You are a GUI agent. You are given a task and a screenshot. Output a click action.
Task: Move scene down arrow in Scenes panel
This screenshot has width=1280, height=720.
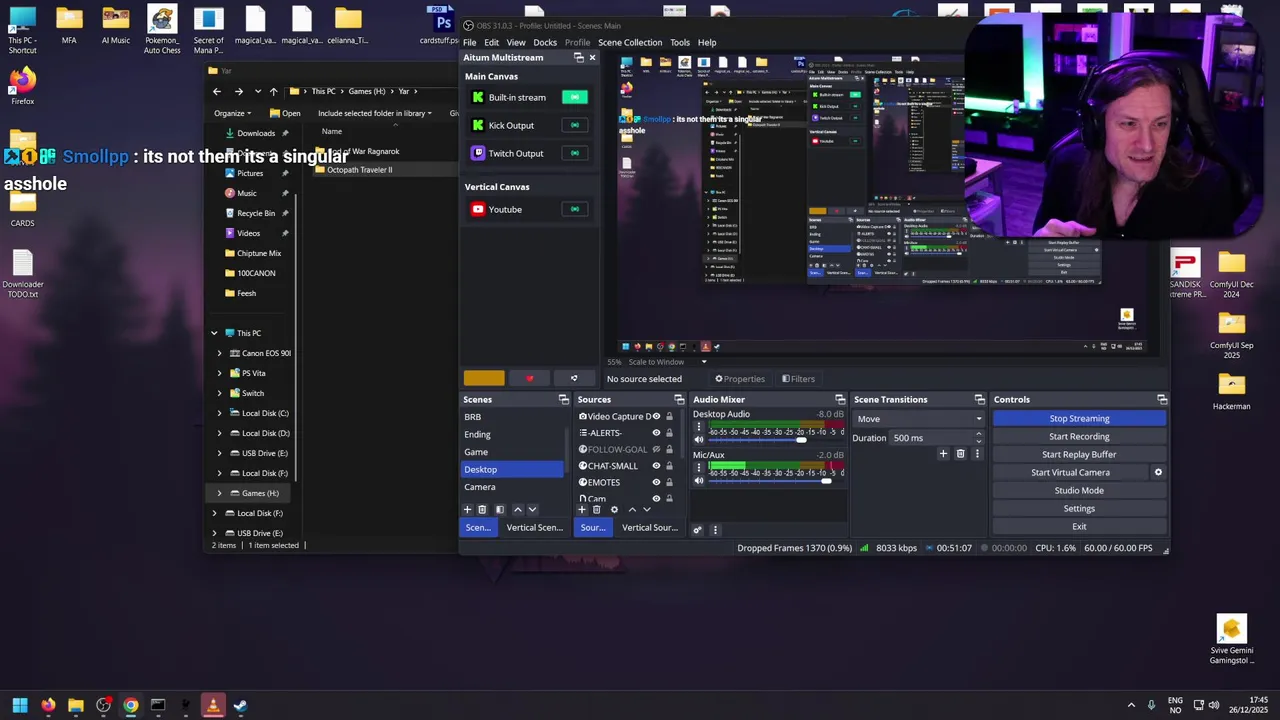[x=532, y=509]
